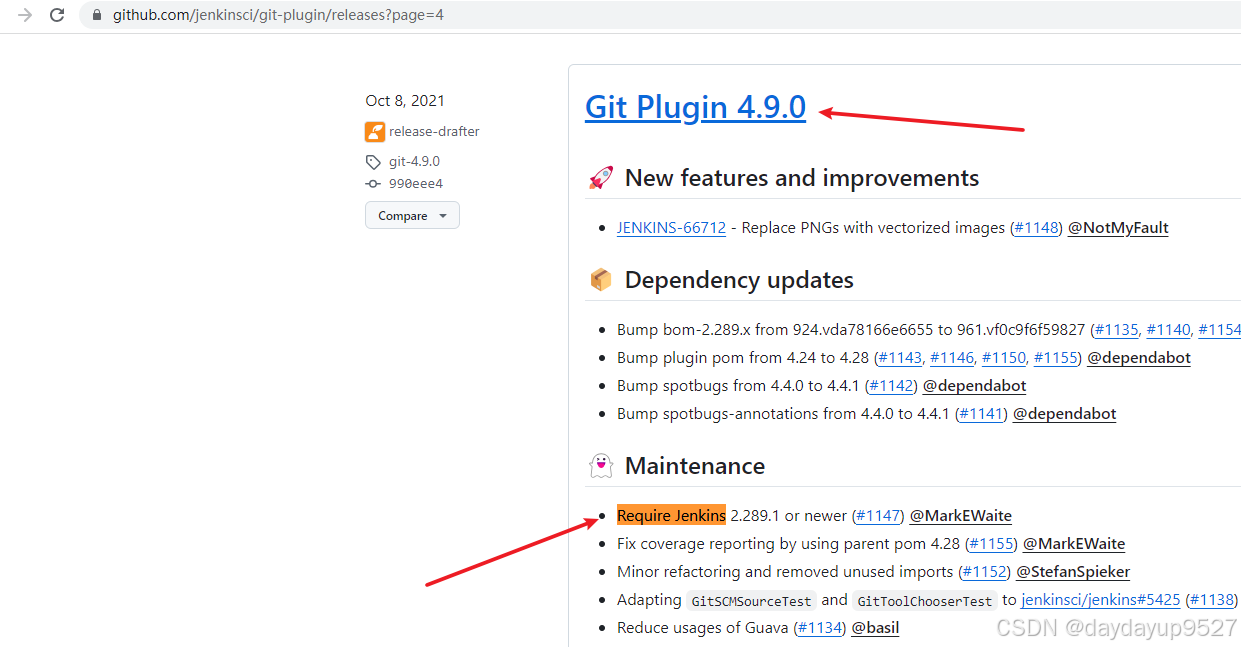Screen dimensions: 1241x647
Task: Open pull request #1152
Action: coord(984,572)
